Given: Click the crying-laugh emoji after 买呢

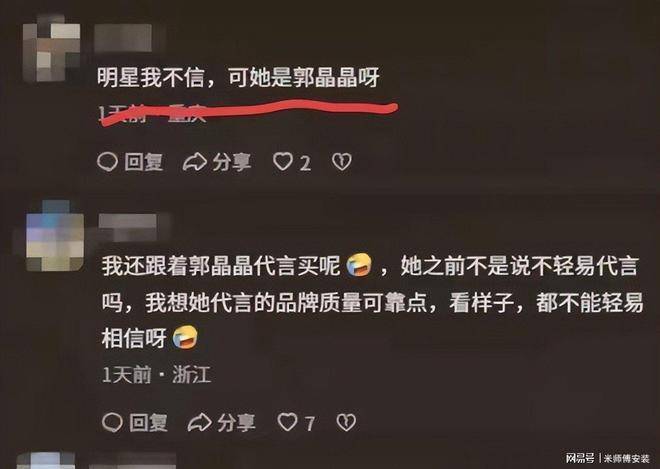Looking at the screenshot, I should pos(359,265).
